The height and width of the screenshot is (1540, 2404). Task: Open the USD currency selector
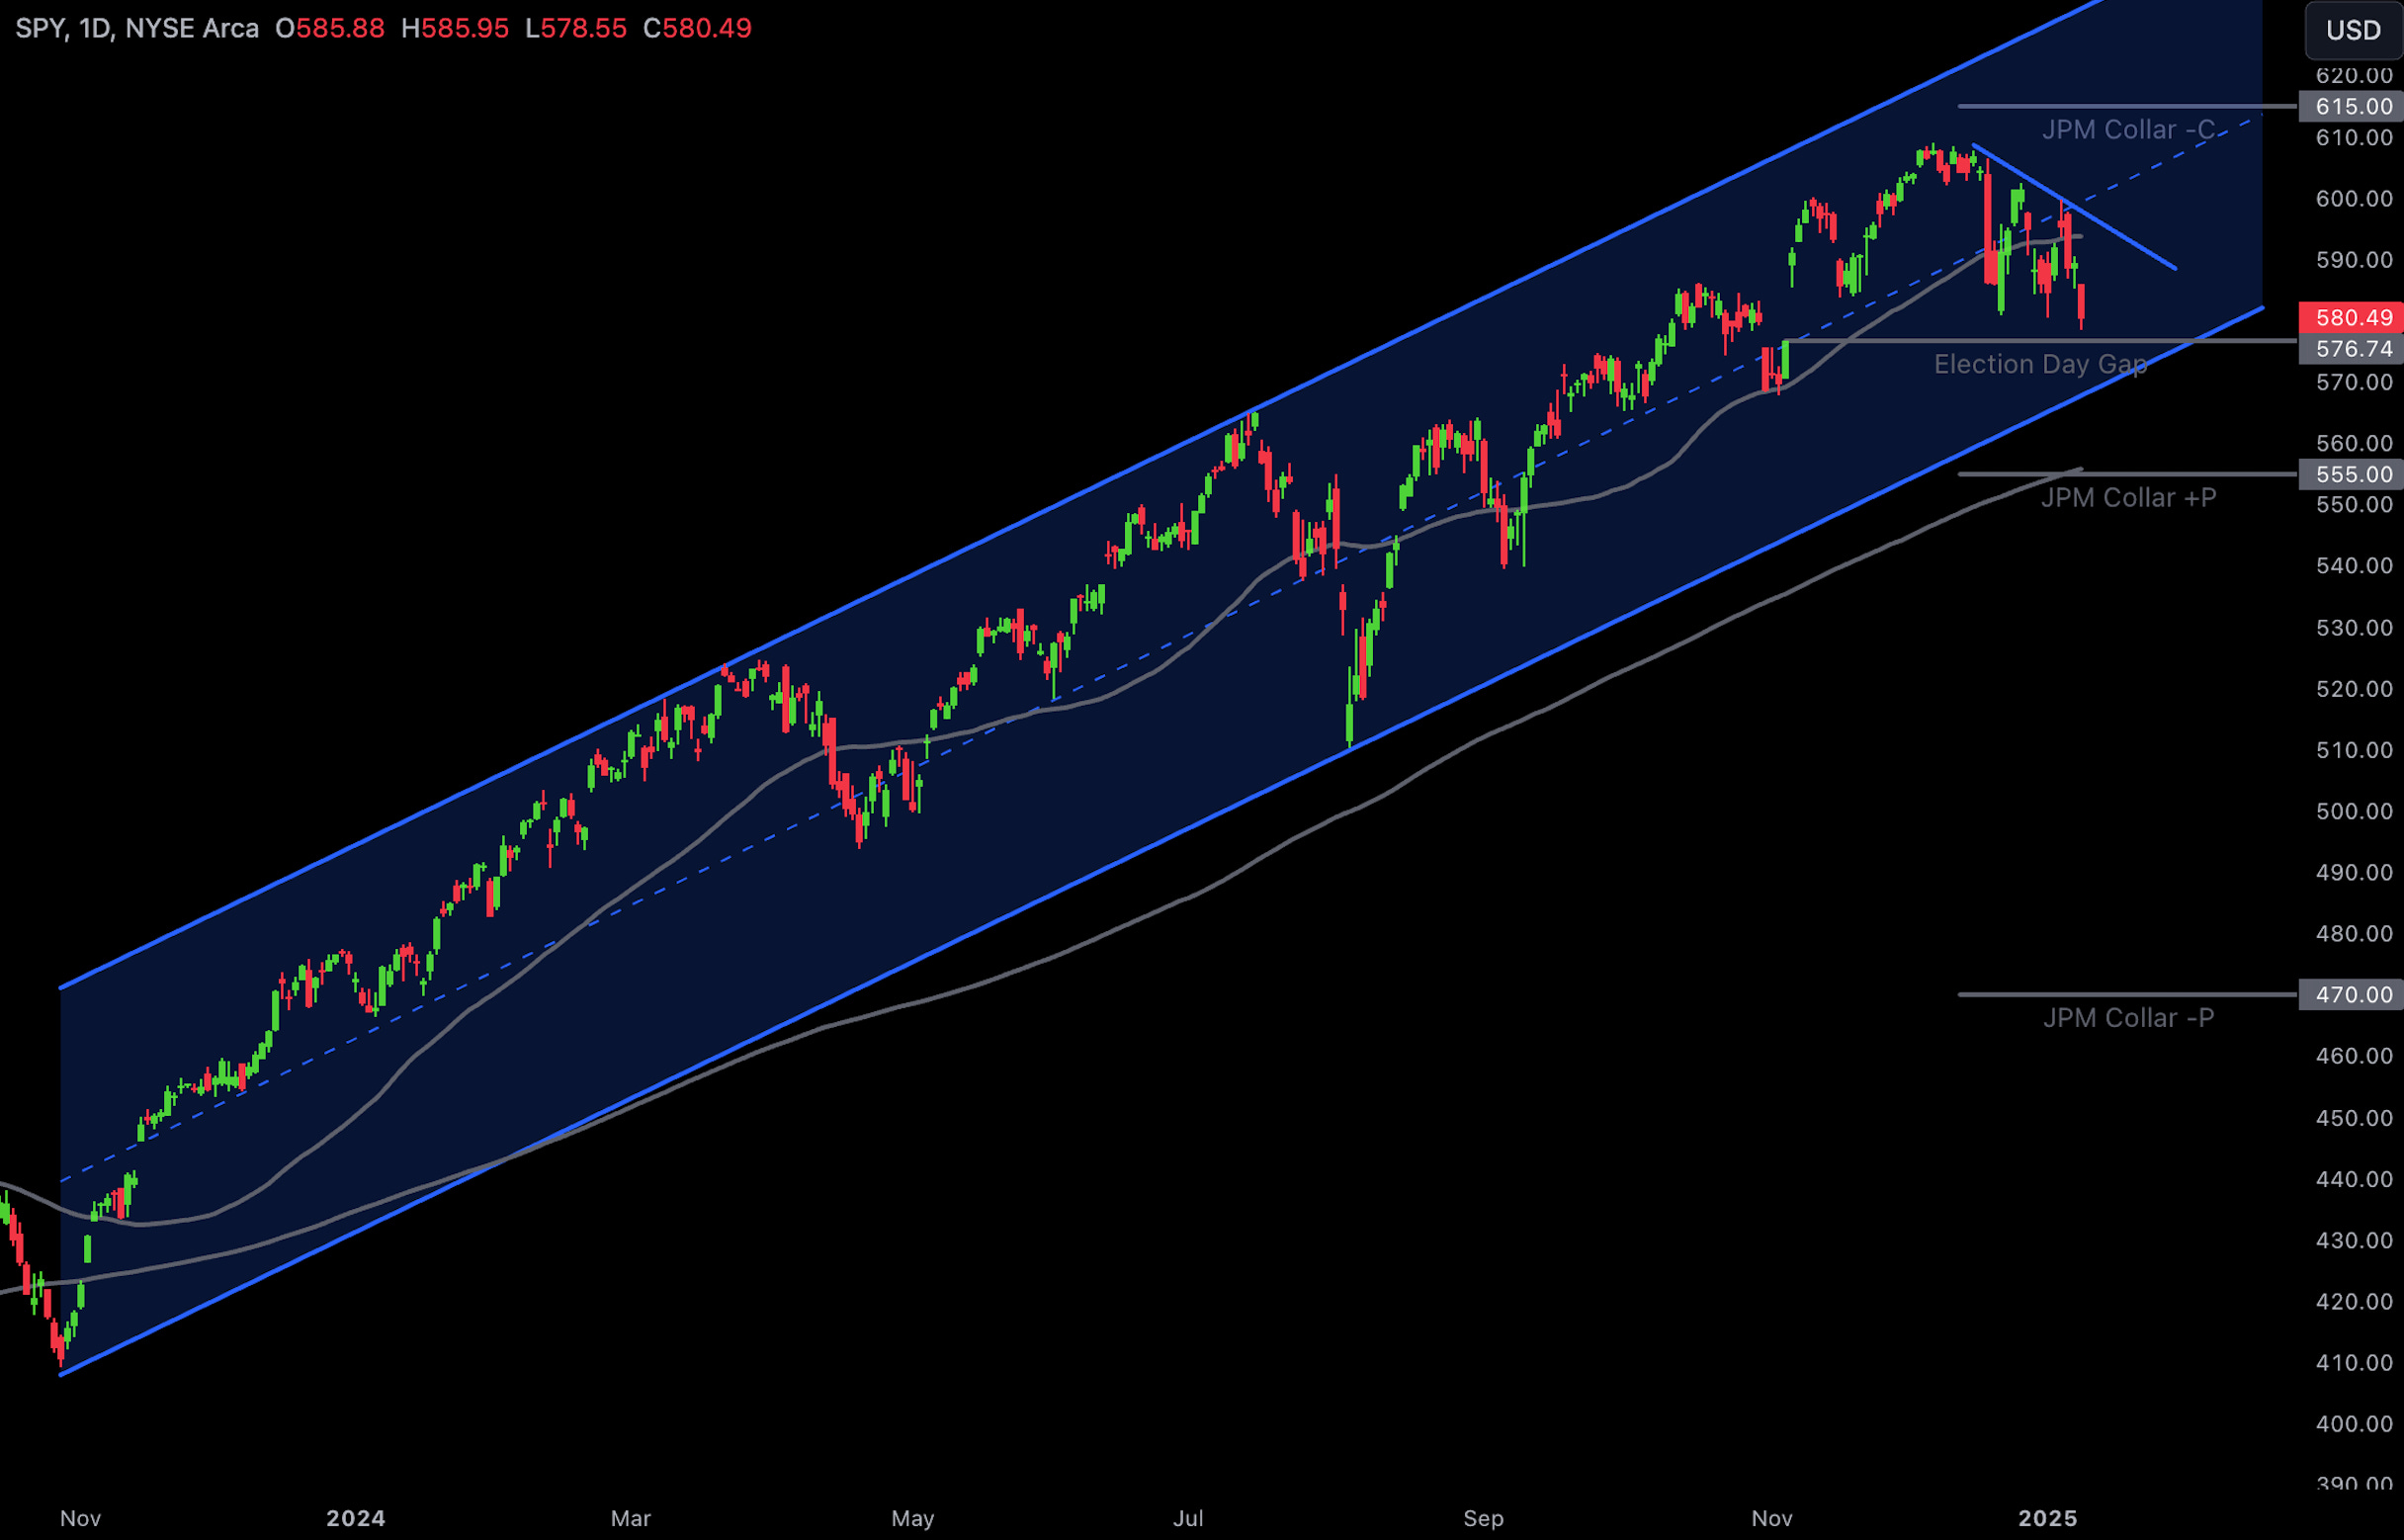point(2353,30)
